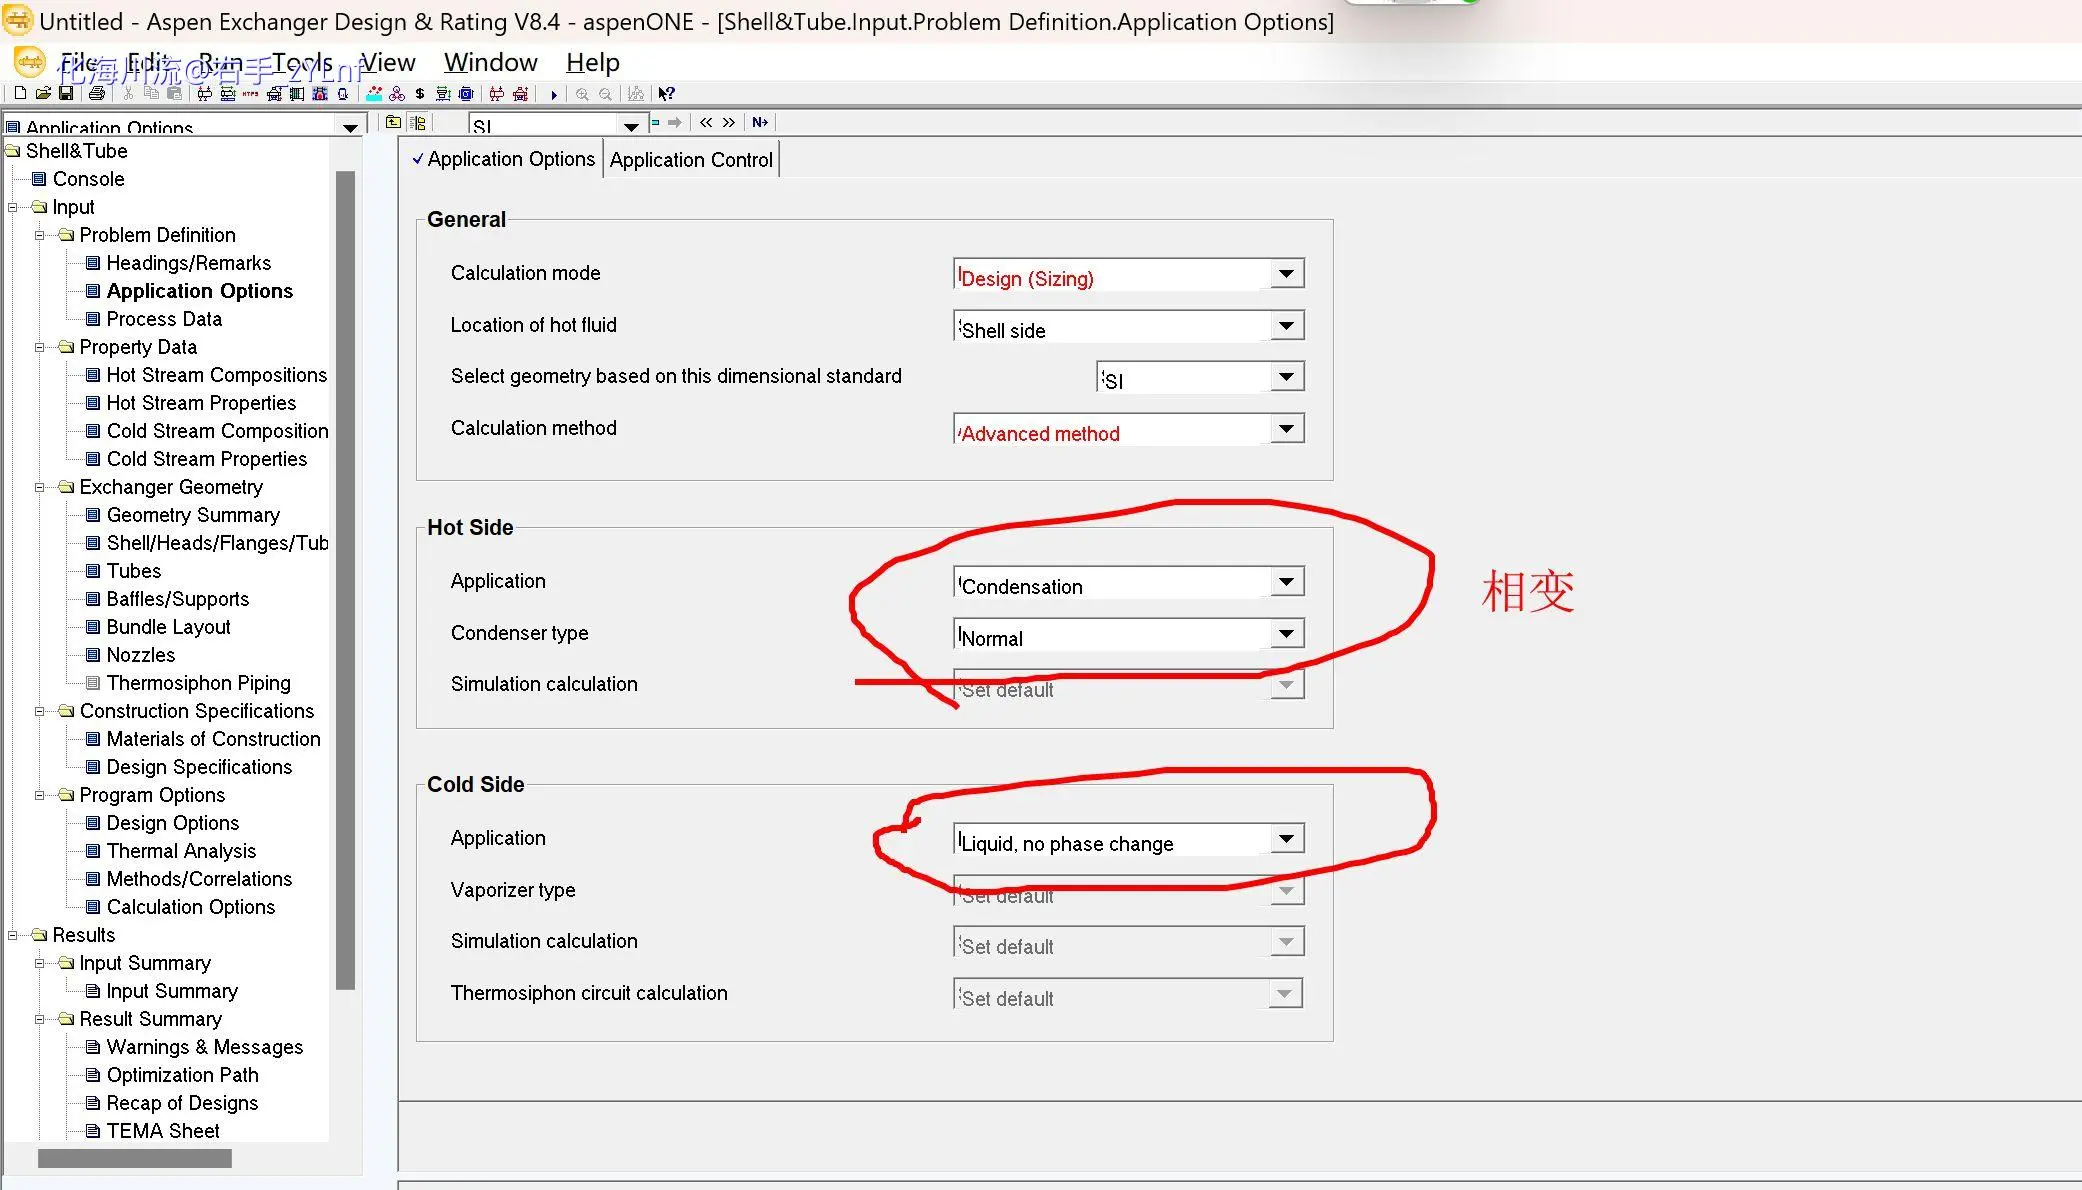Open Hot Stream Compositions form
This screenshot has width=2082, height=1190.
tap(216, 375)
